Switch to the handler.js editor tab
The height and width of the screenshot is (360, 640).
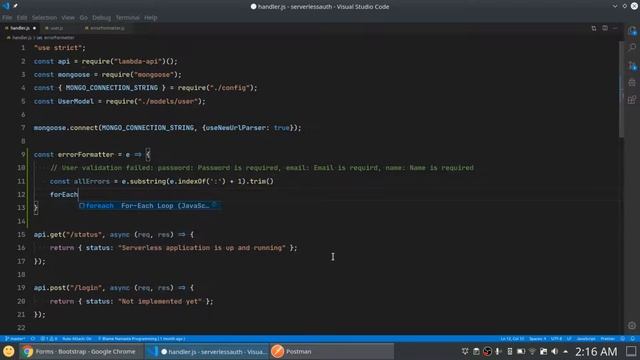click(20, 28)
